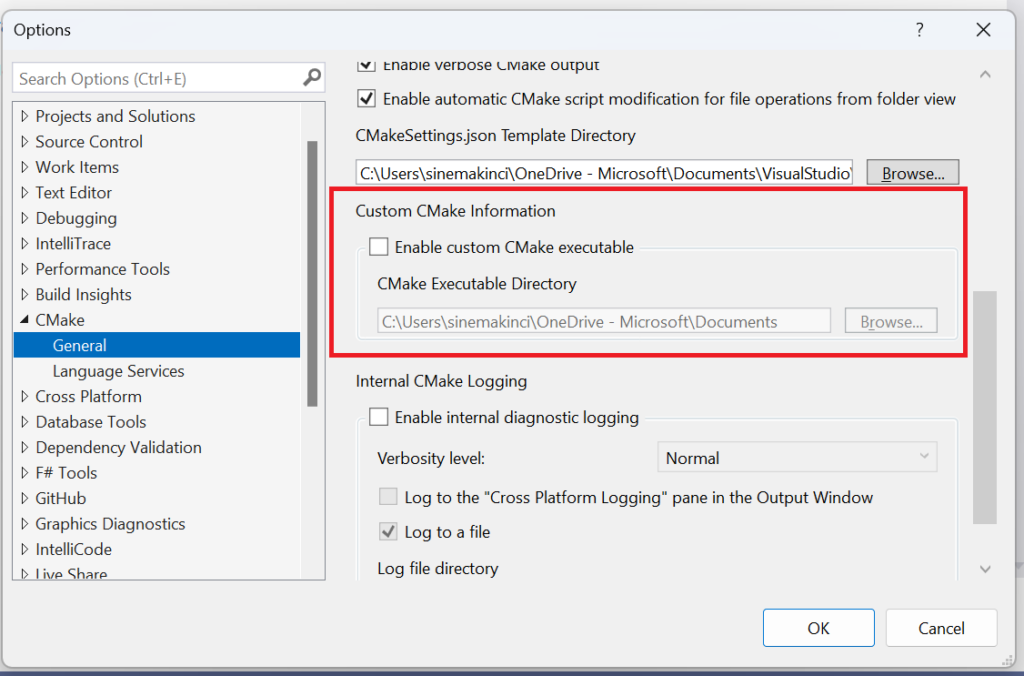The height and width of the screenshot is (676, 1024).
Task: Uncheck Enable verbose CMake output
Action: click(x=367, y=63)
